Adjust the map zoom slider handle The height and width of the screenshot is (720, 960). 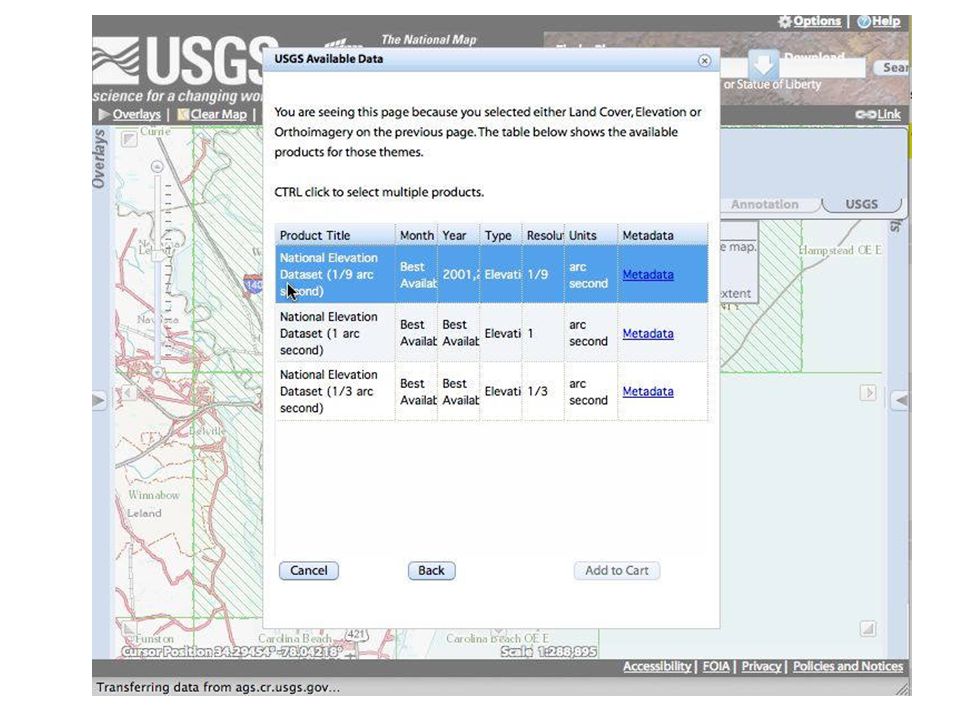(158, 256)
